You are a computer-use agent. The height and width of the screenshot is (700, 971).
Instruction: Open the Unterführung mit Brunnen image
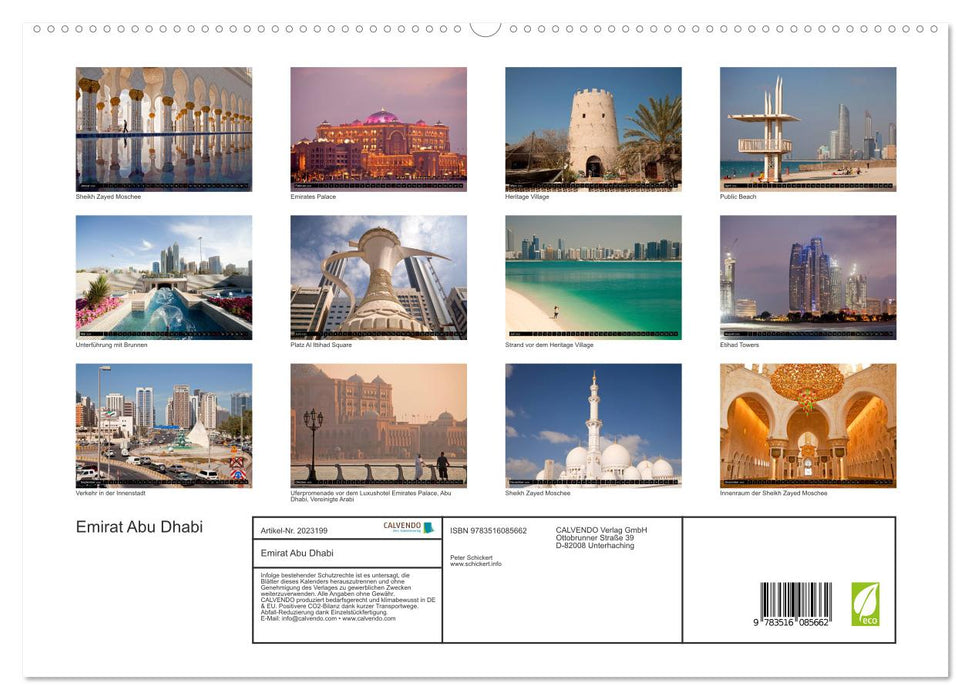(x=163, y=275)
